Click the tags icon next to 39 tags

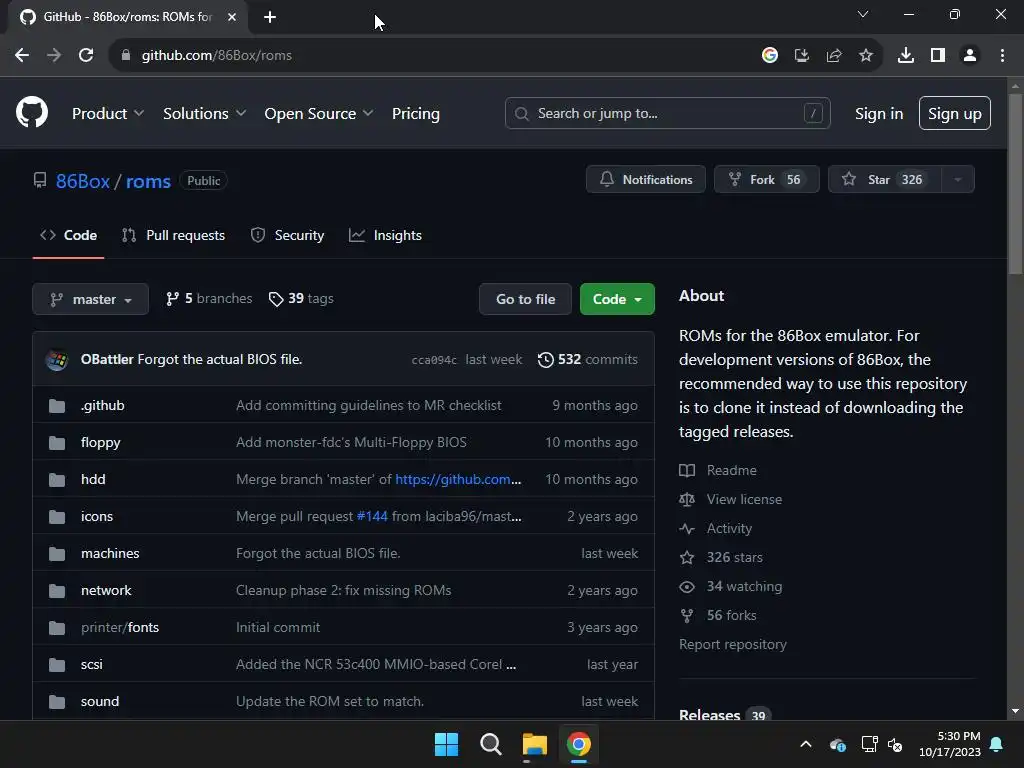pos(276,299)
